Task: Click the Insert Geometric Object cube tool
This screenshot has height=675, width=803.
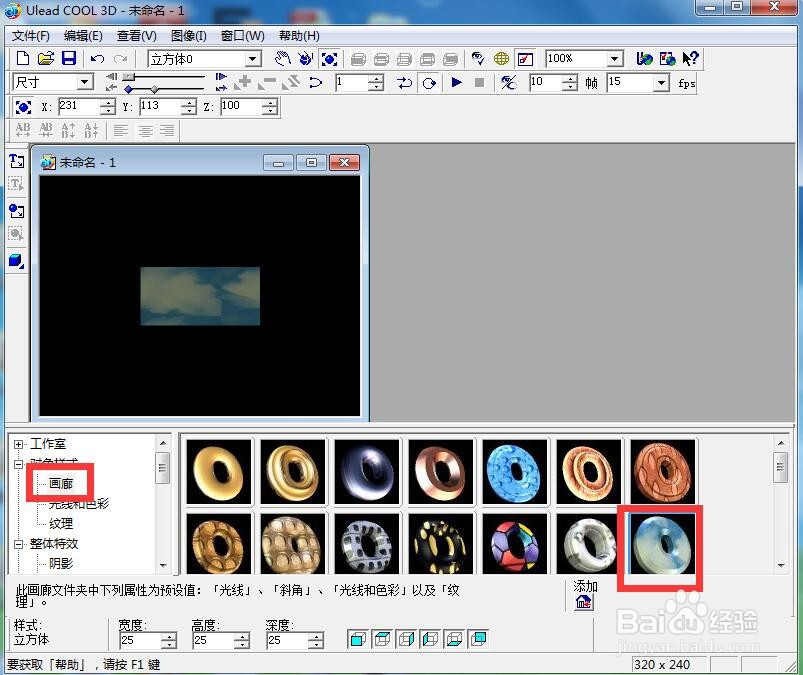Action: pos(16,261)
